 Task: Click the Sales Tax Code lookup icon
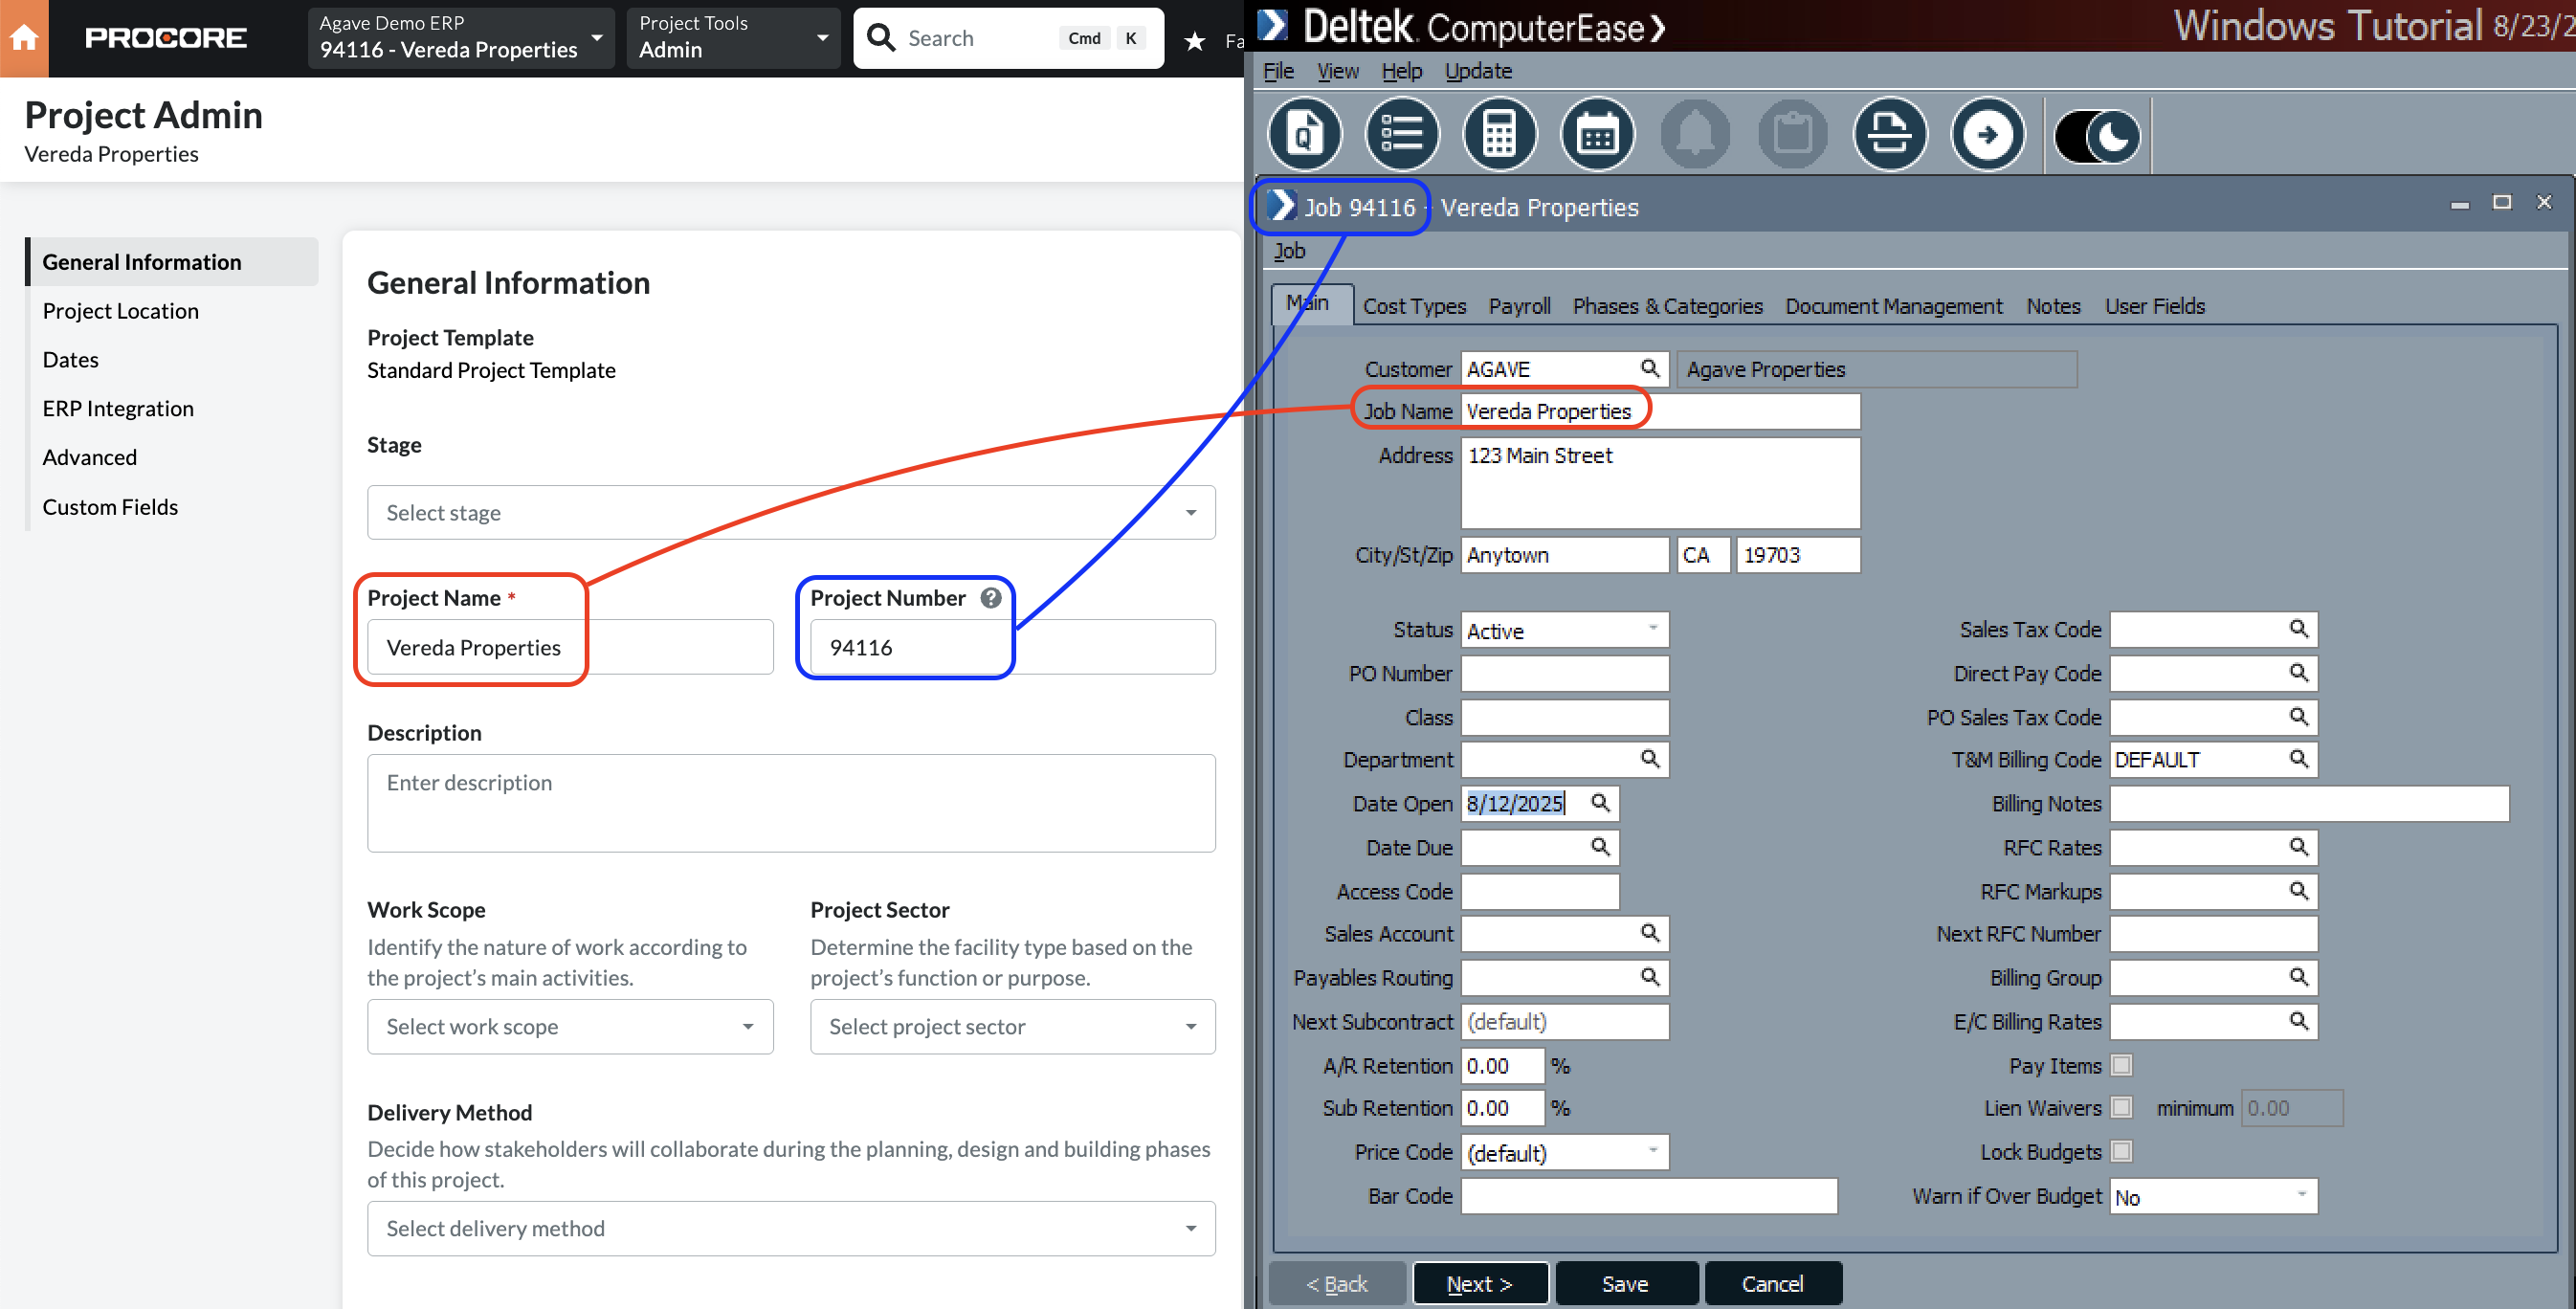click(2298, 629)
